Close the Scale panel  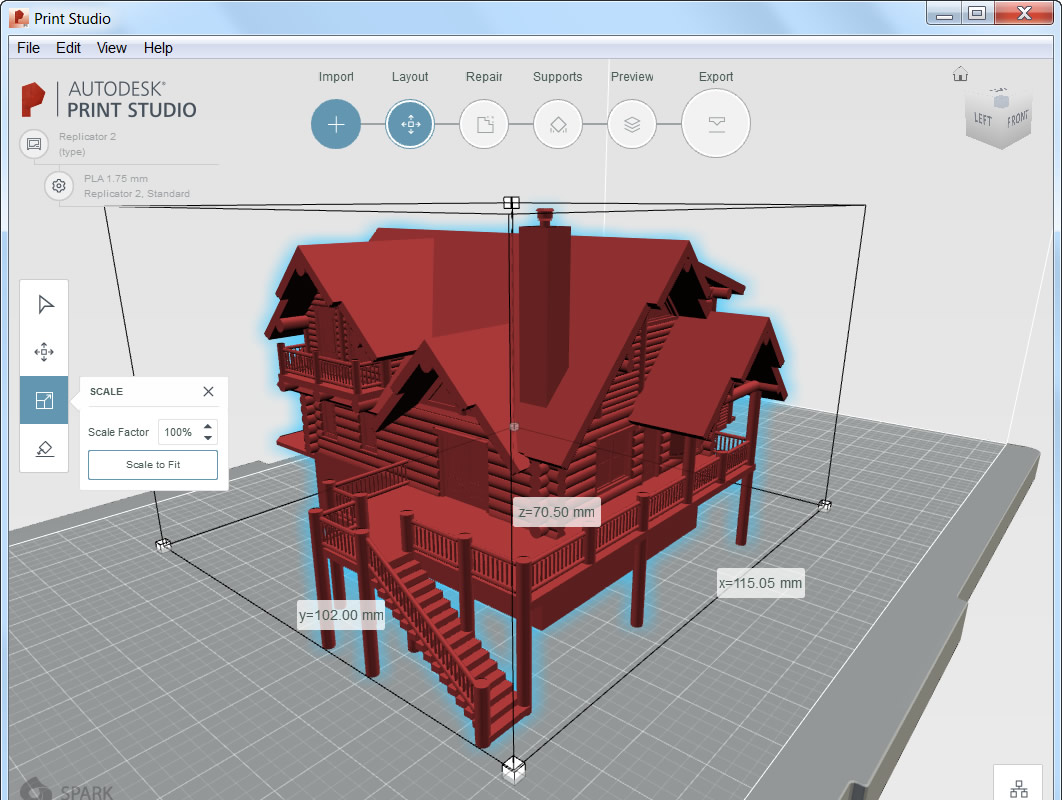coord(208,391)
